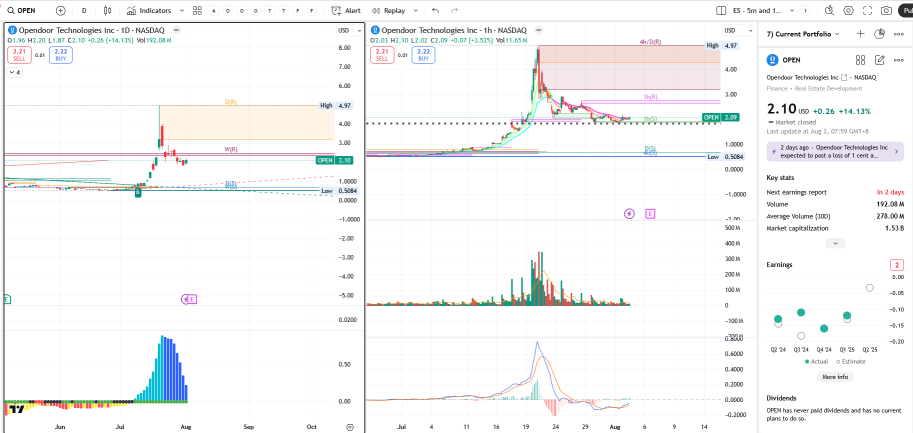Viewport: 913px width, 433px height.
Task: Redo the last chart action
Action: click(x=454, y=10)
